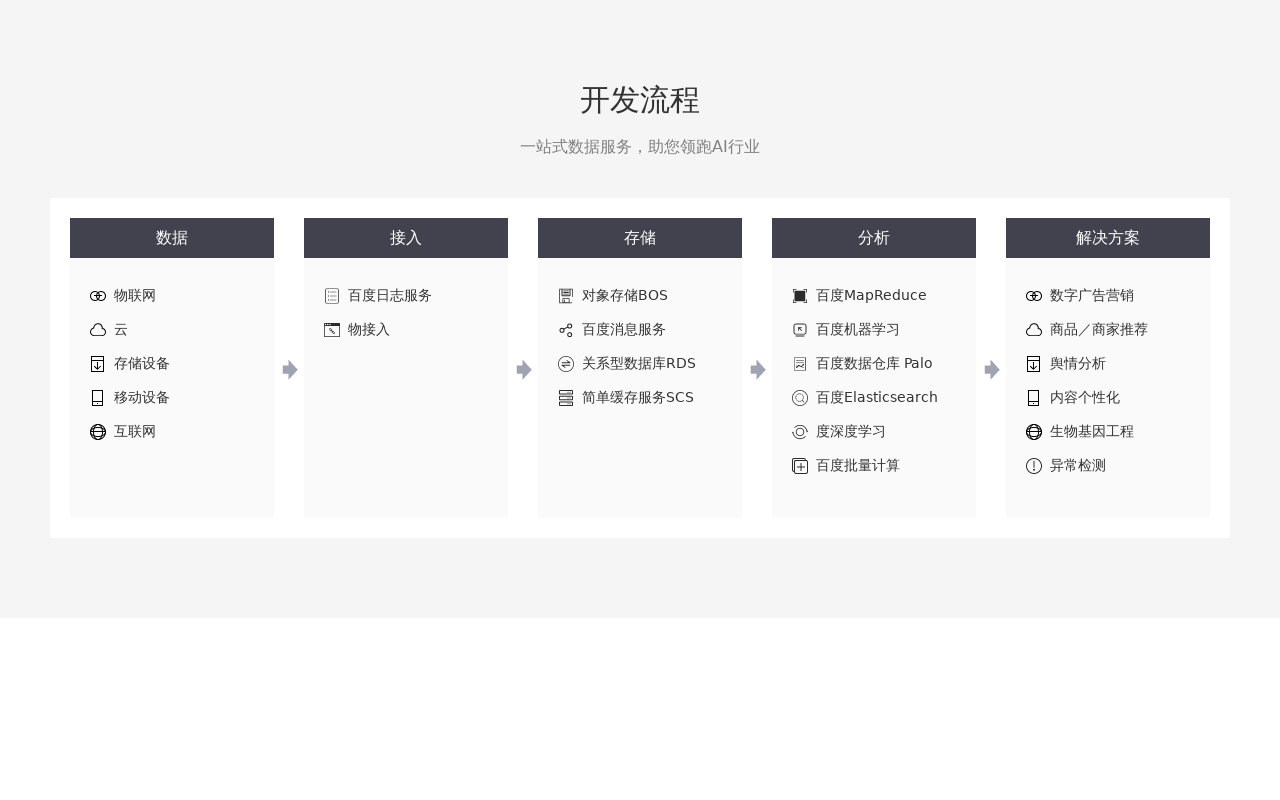Screen dimensions: 1280x800
Task: Select the 解决方案 column header
Action: point(1108,238)
